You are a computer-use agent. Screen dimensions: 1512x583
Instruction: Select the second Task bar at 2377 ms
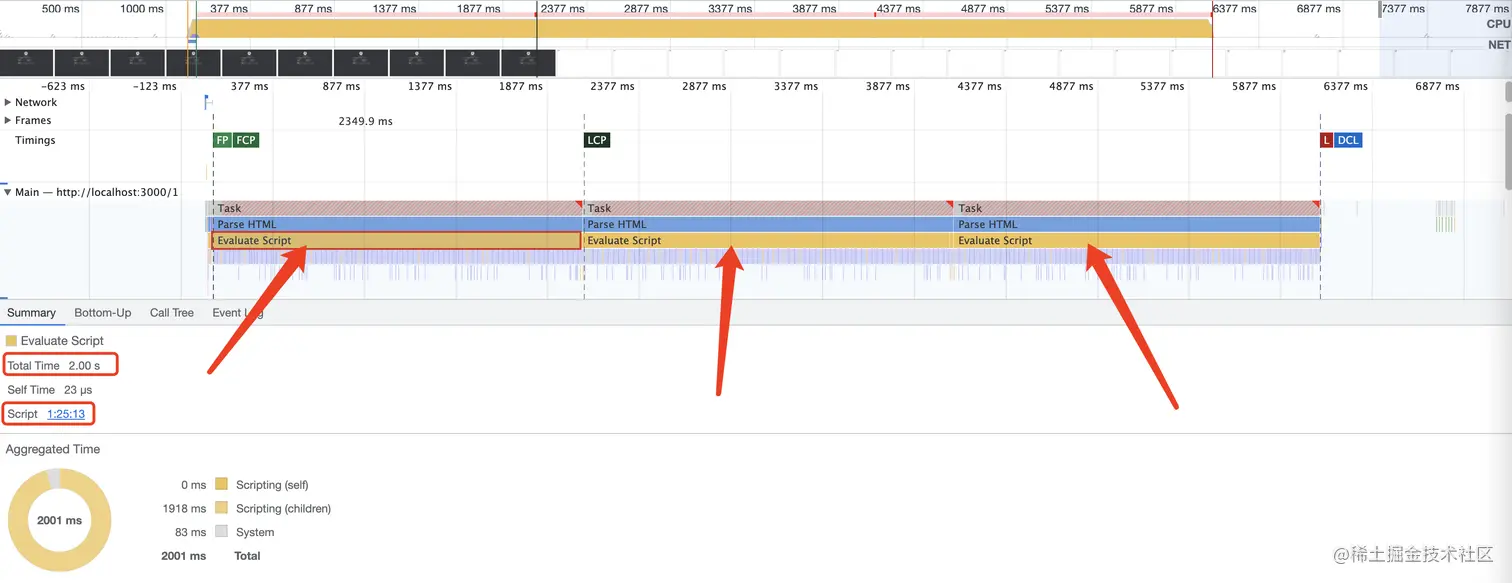[768, 208]
